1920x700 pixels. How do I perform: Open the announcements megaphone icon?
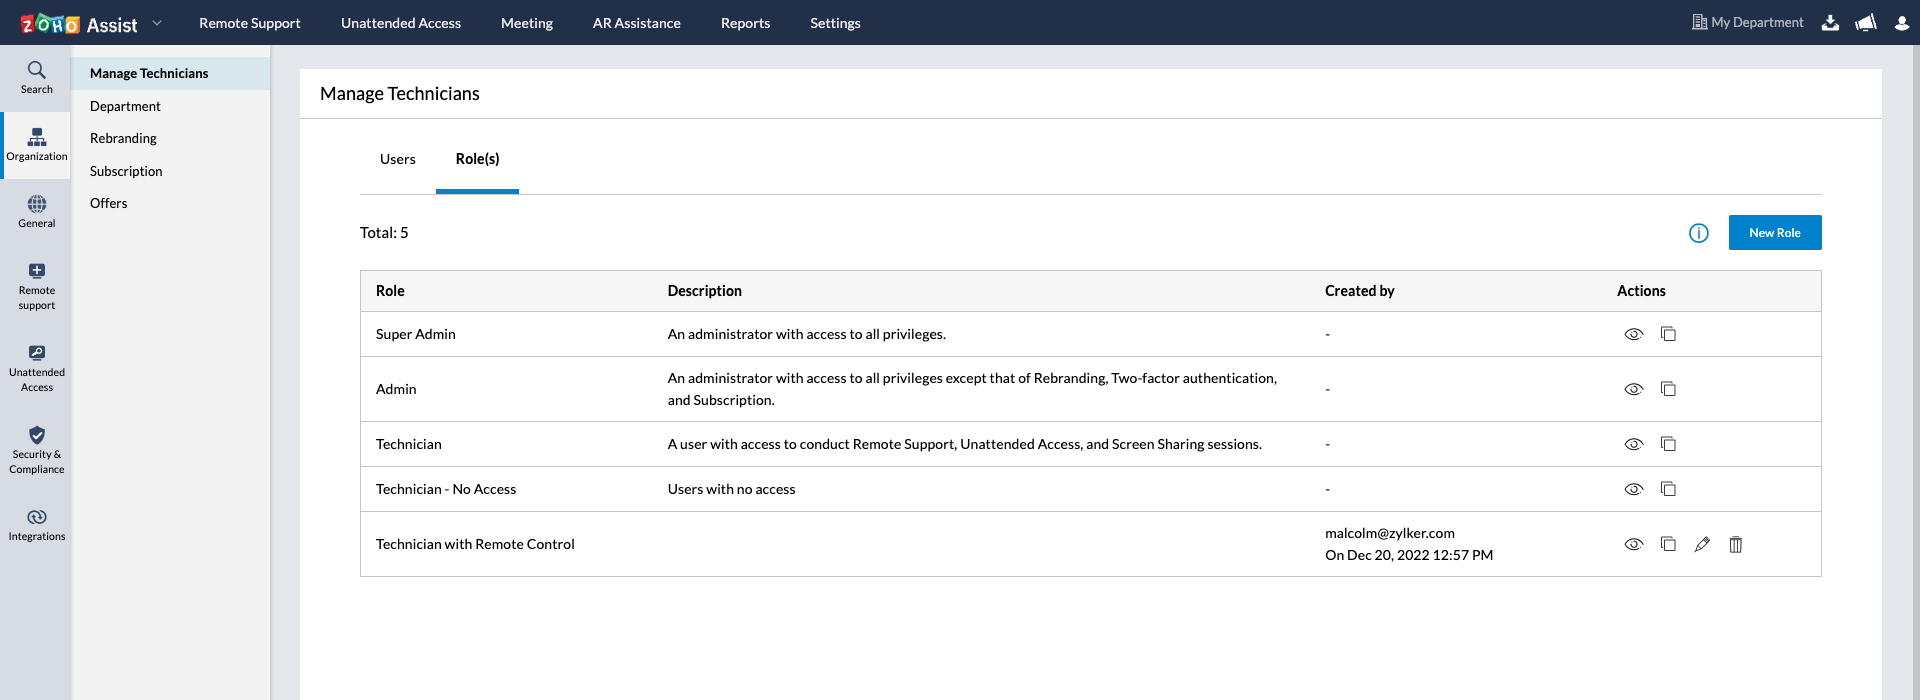click(x=1865, y=23)
